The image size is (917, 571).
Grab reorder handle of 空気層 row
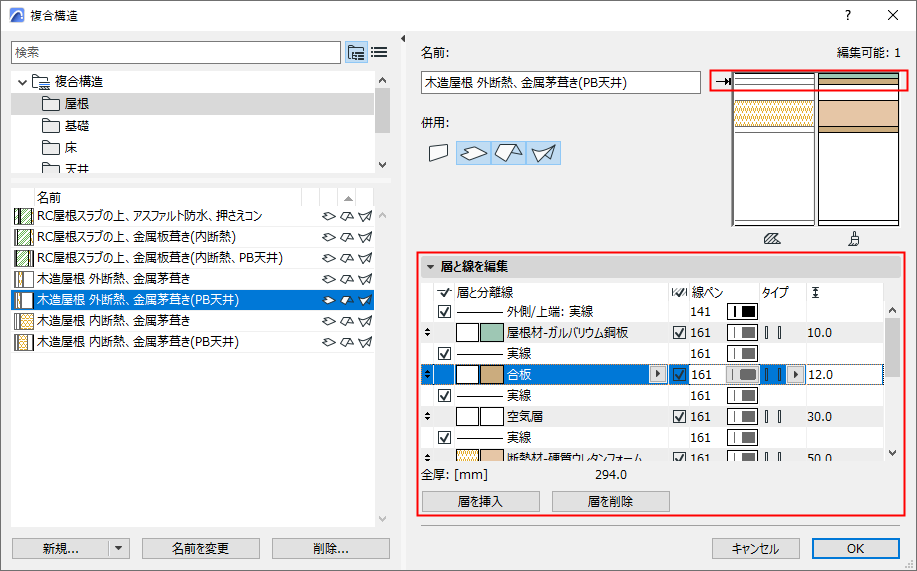428,417
